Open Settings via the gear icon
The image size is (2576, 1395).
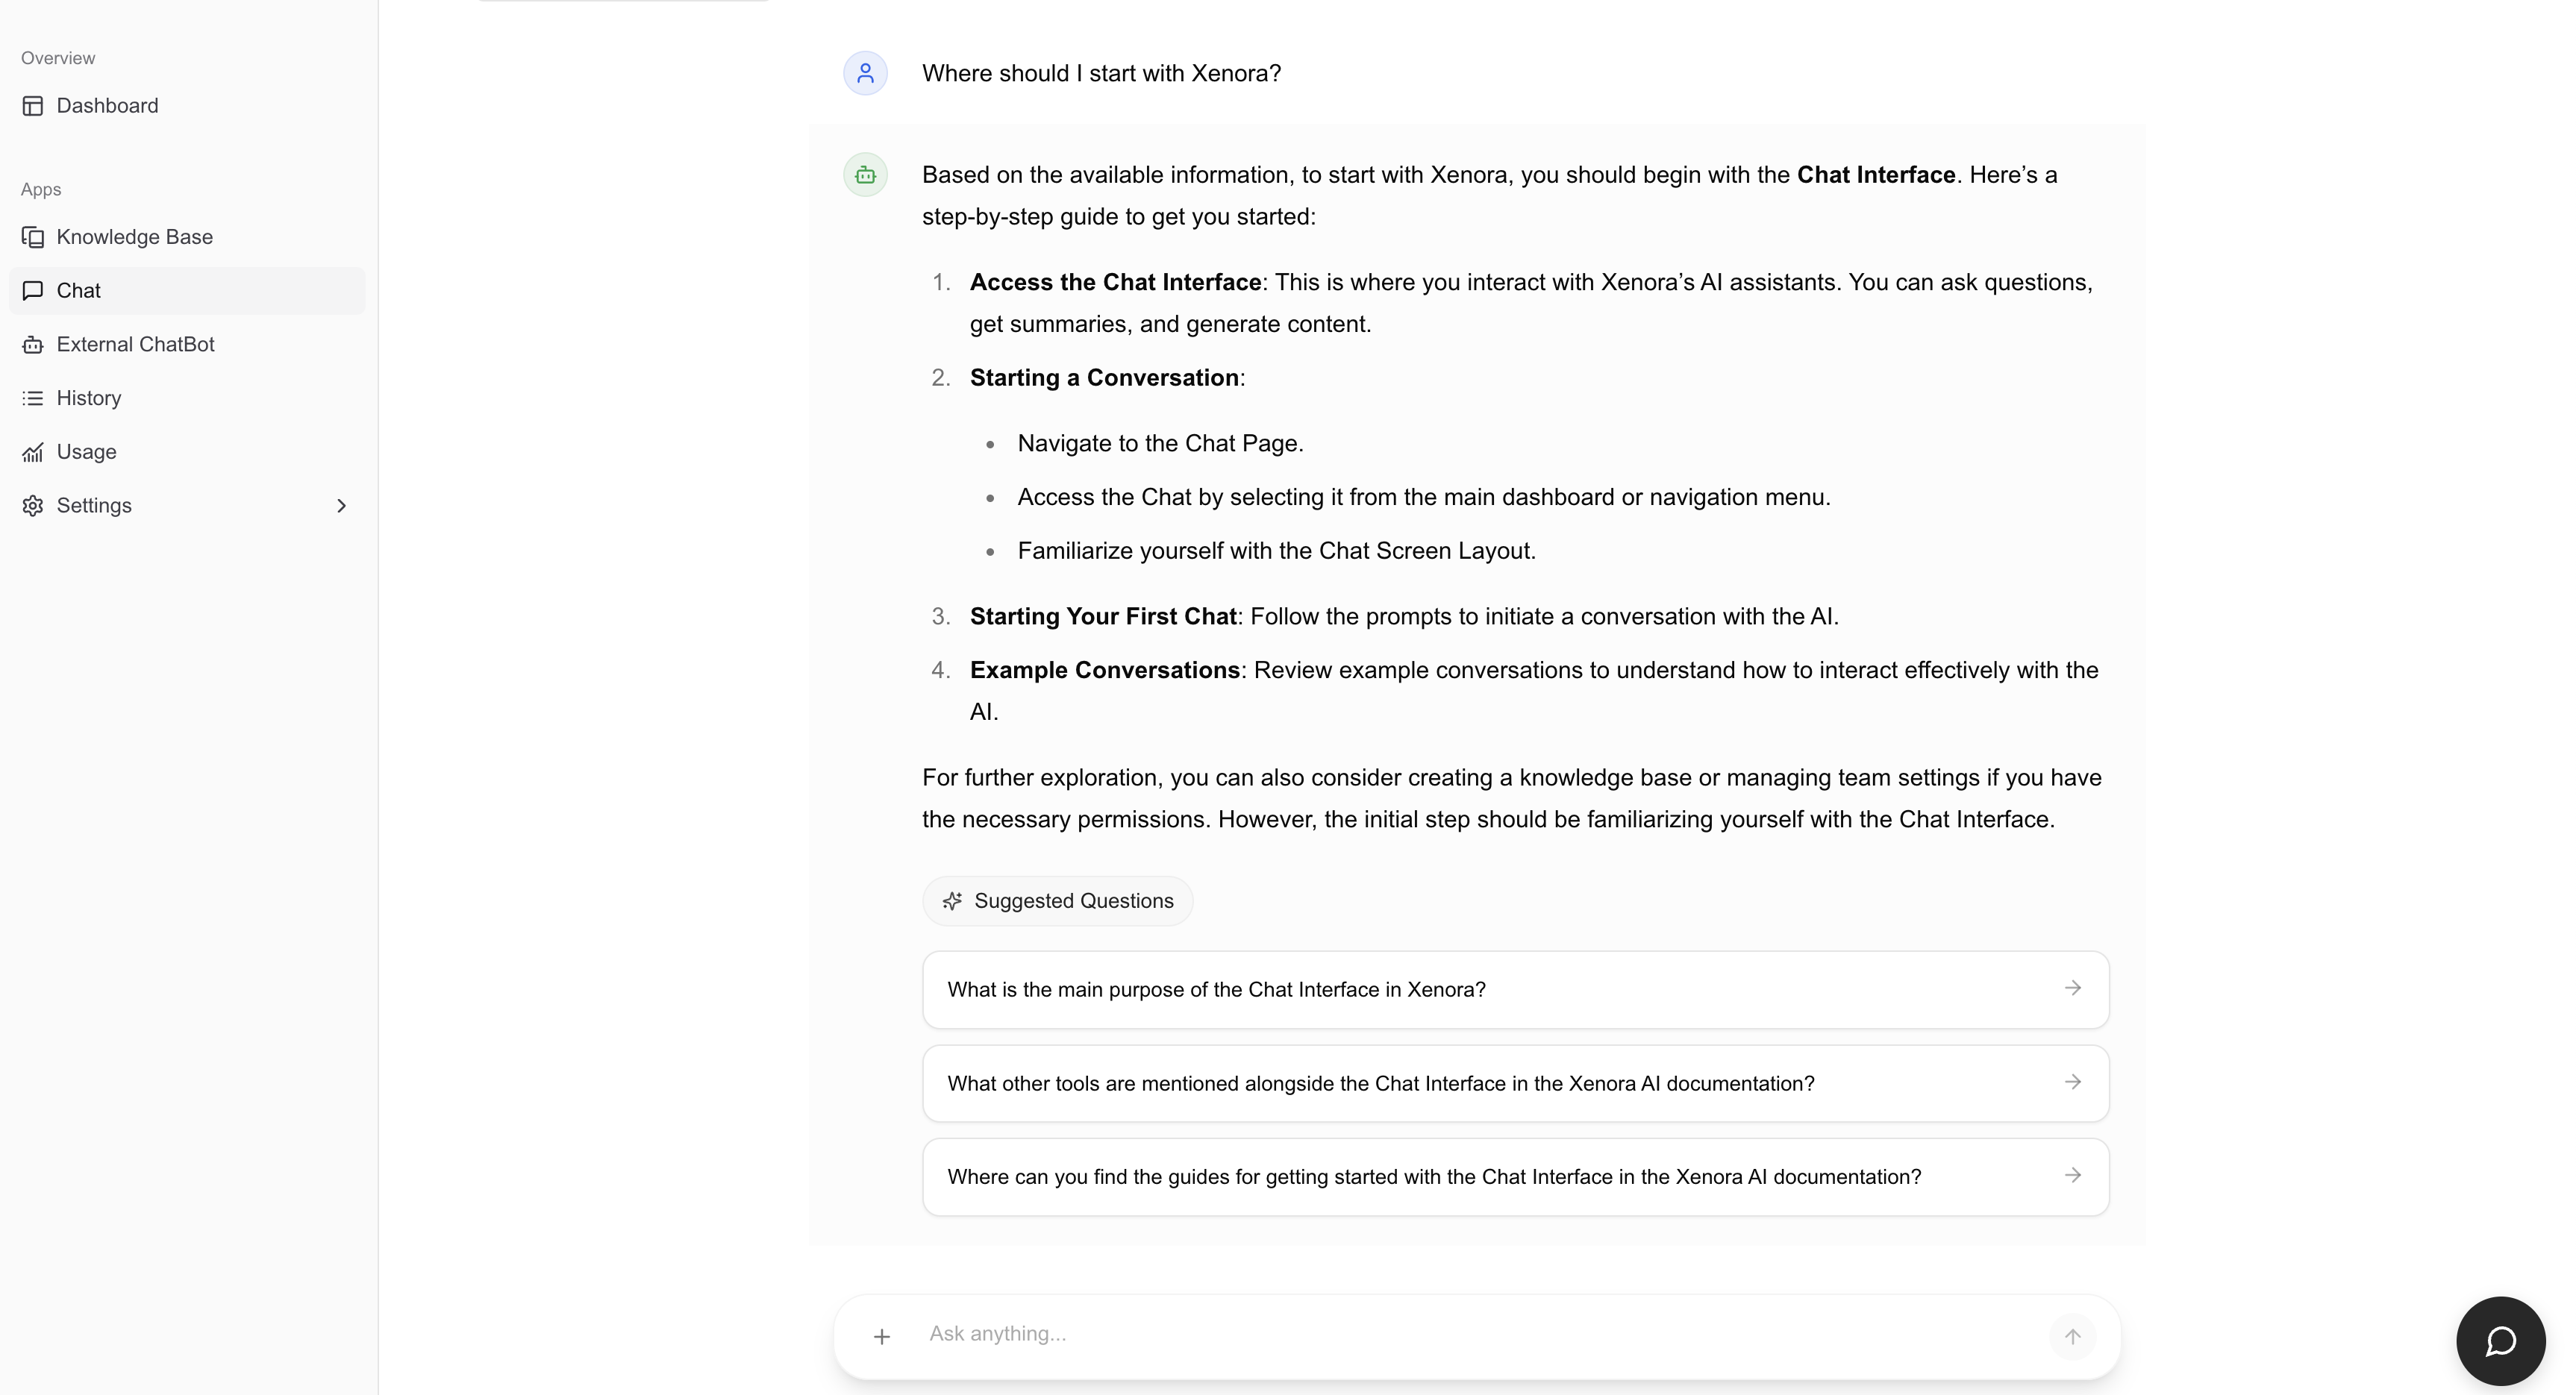click(34, 506)
